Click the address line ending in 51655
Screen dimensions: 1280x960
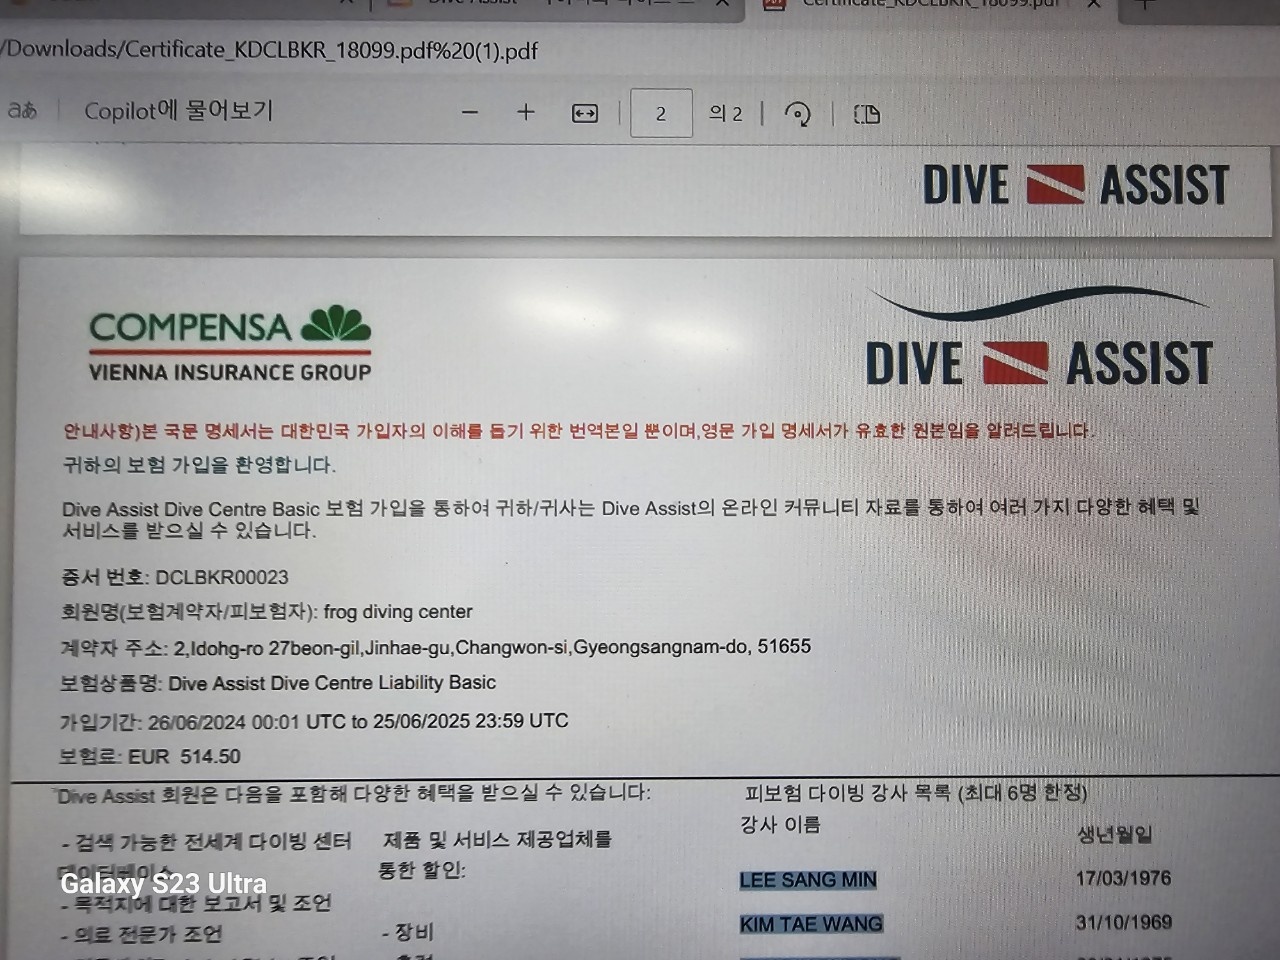click(436, 648)
